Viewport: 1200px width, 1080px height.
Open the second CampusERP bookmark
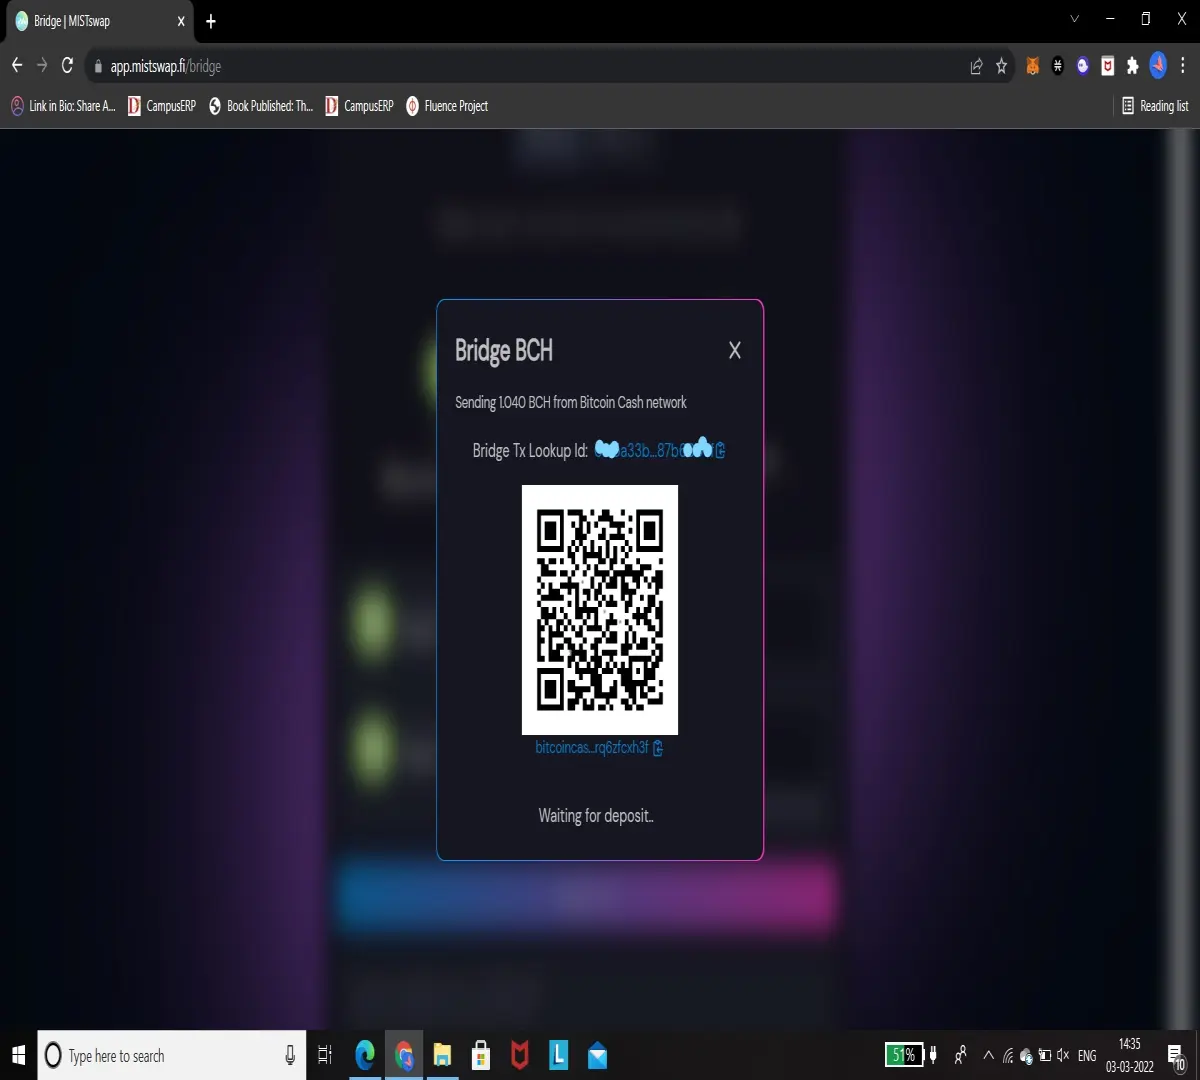(360, 106)
